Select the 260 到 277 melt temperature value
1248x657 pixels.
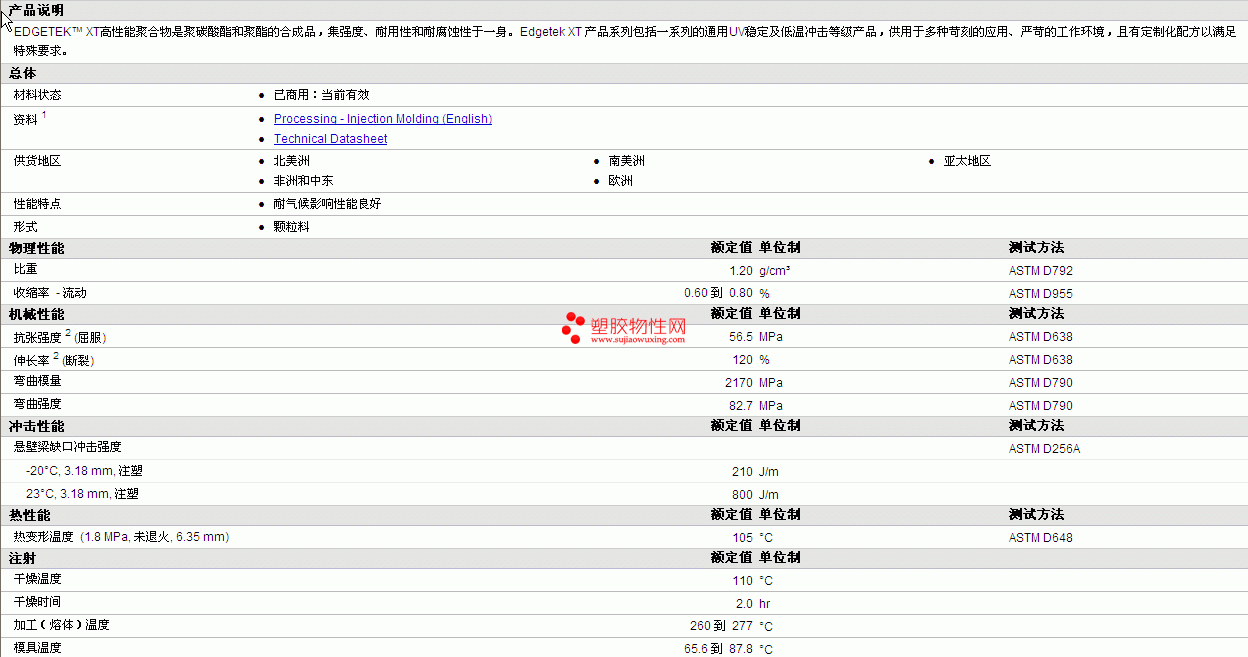pyautogui.click(x=720, y=627)
